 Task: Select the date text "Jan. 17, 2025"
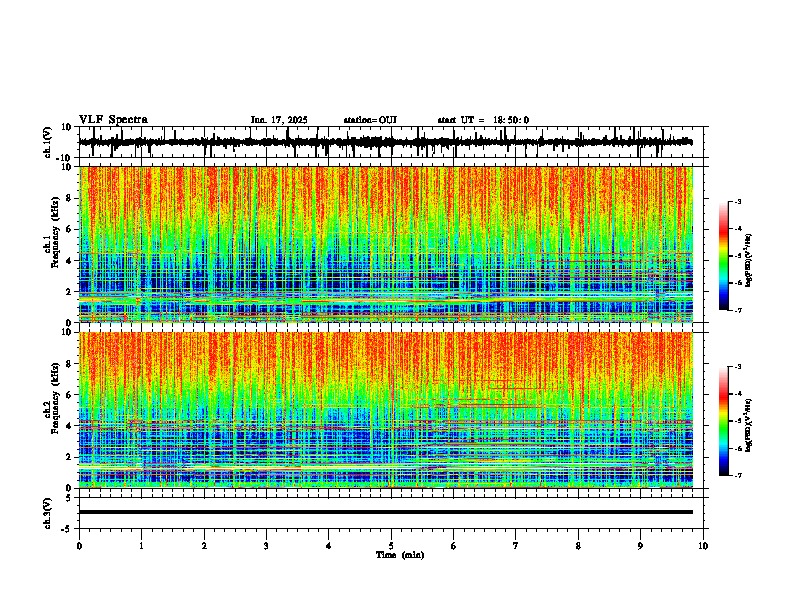279,120
